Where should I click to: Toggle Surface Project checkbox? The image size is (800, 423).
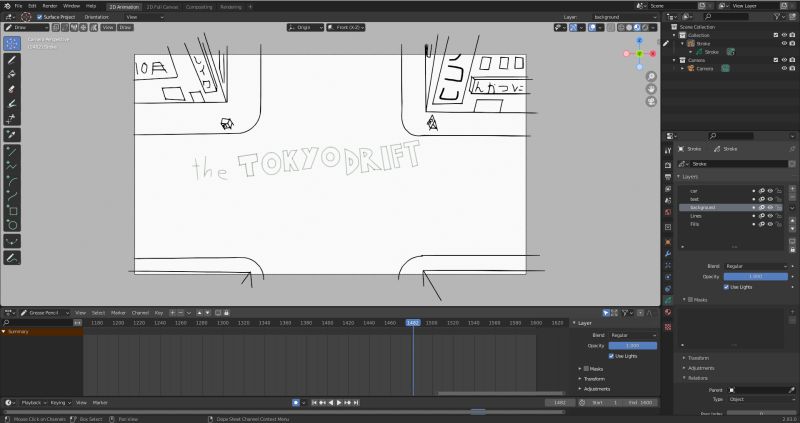39,17
